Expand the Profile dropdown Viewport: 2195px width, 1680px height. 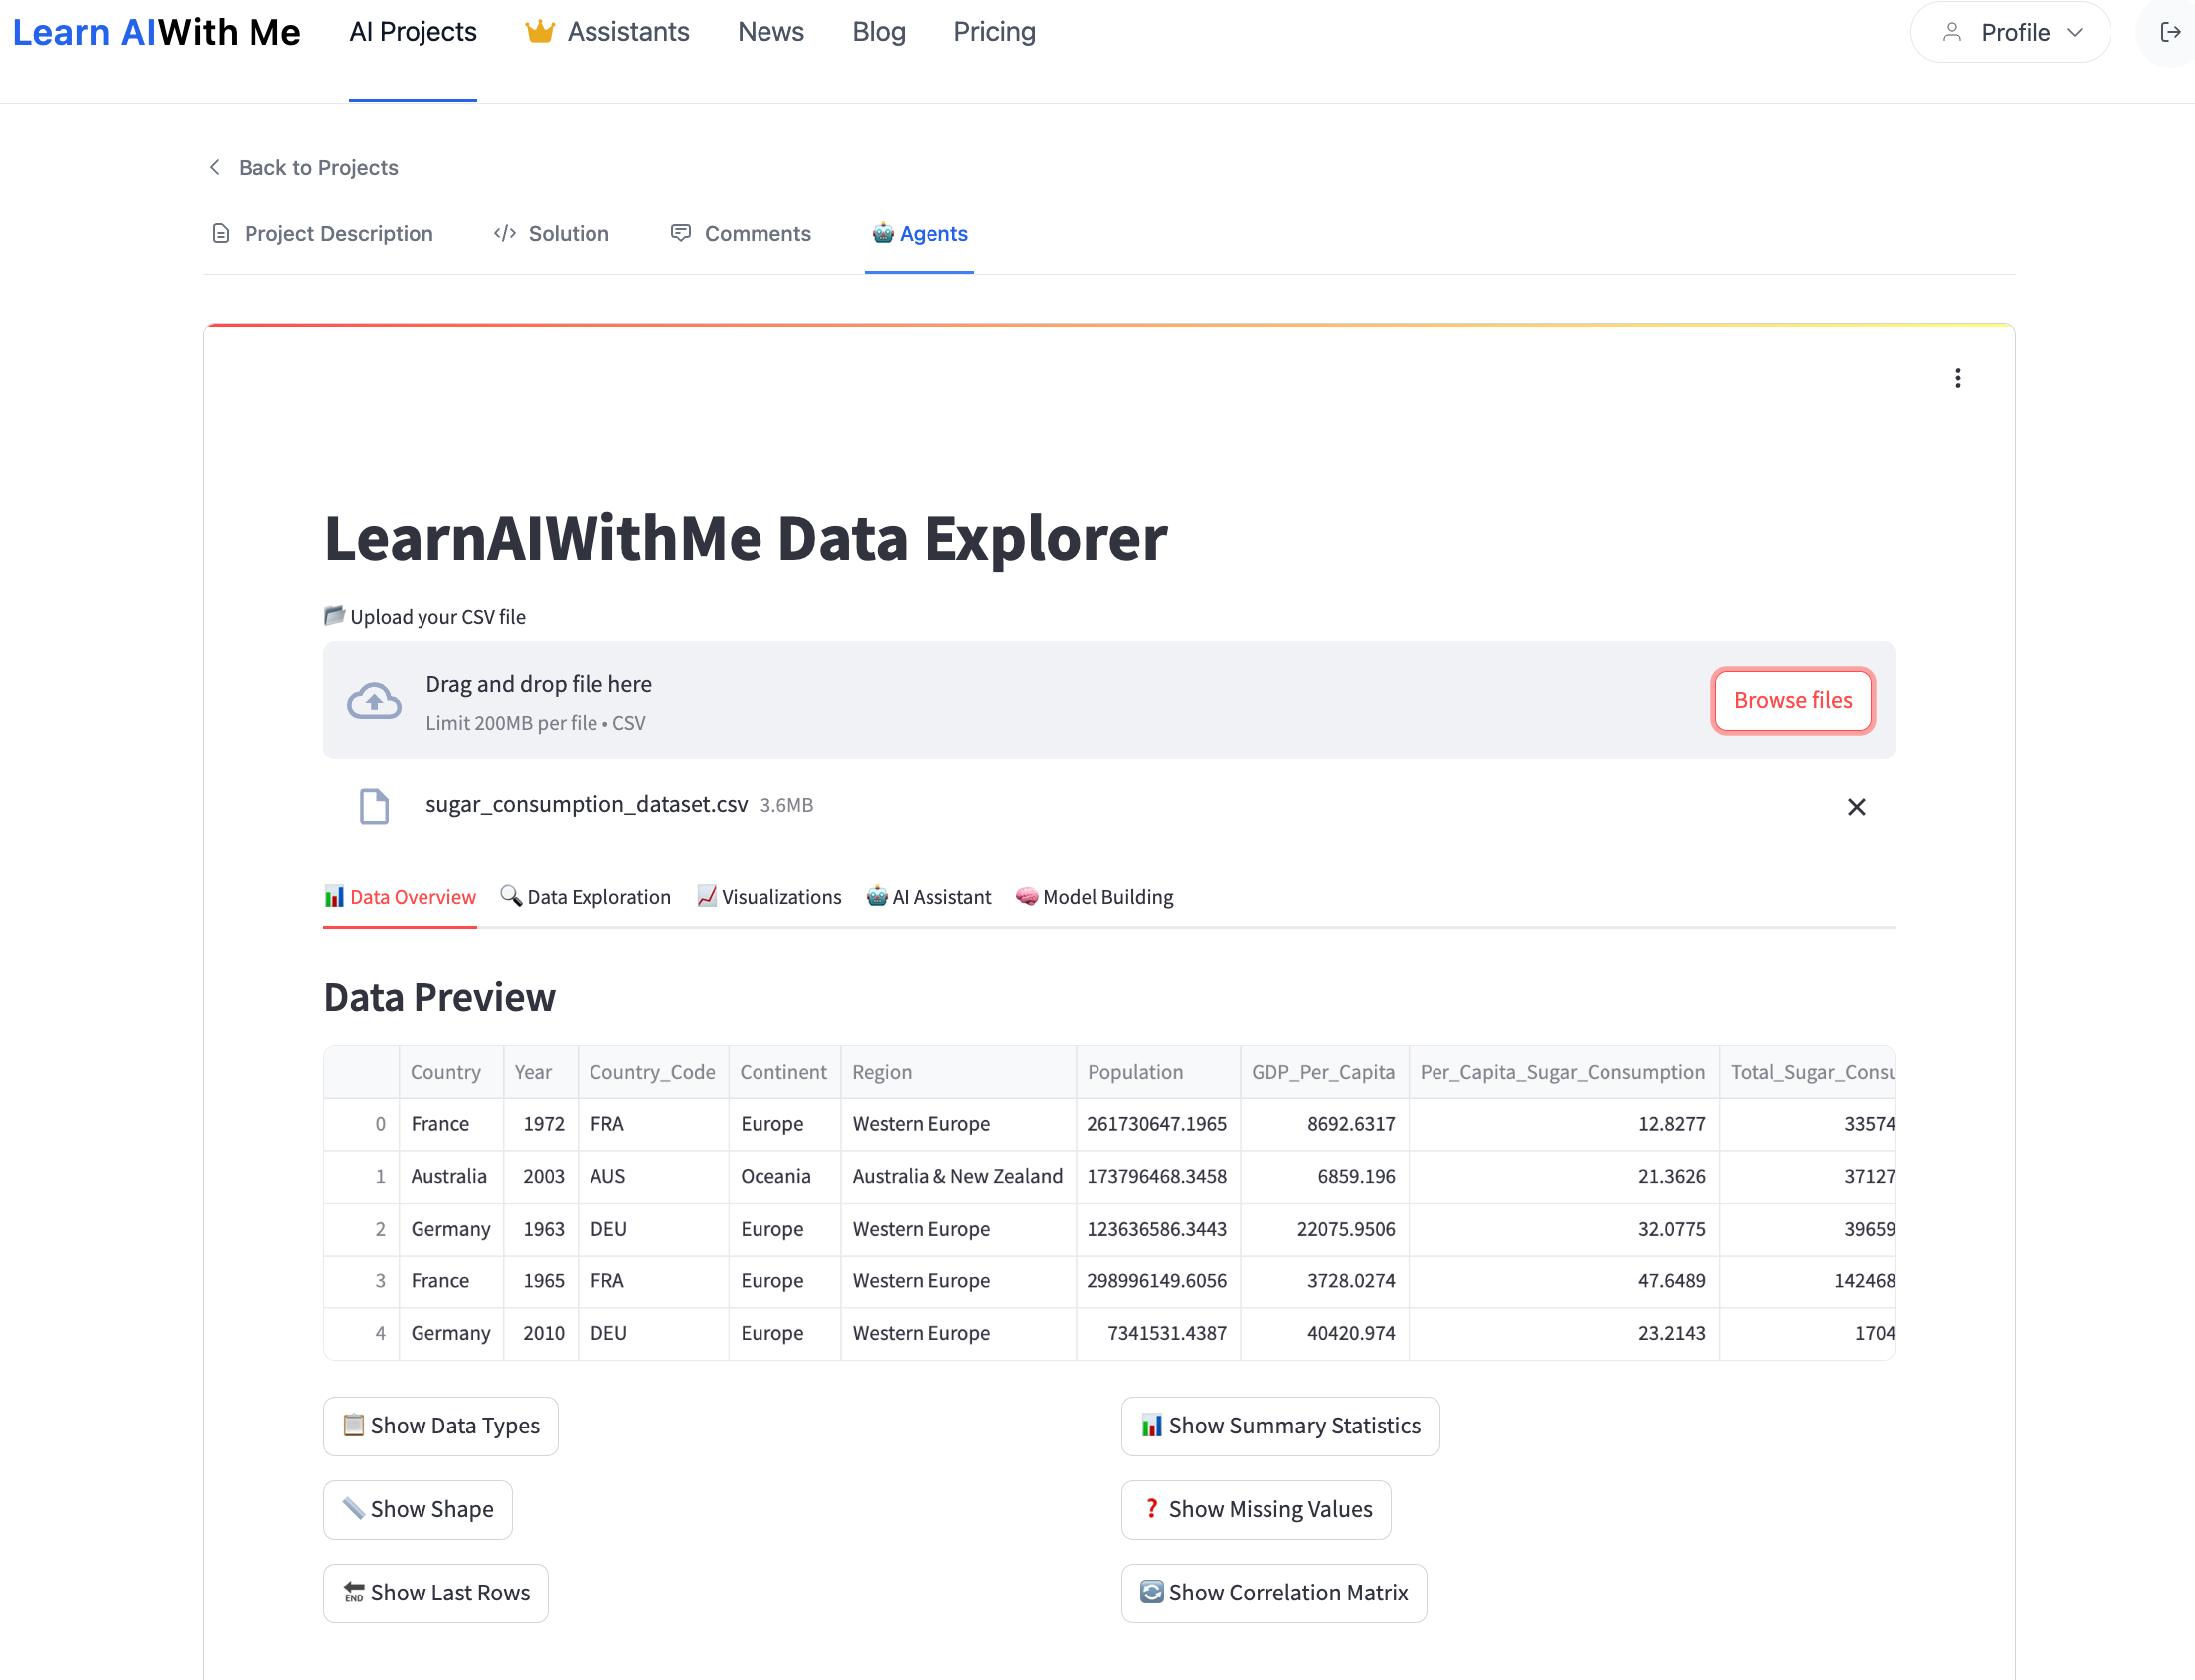point(2009,32)
